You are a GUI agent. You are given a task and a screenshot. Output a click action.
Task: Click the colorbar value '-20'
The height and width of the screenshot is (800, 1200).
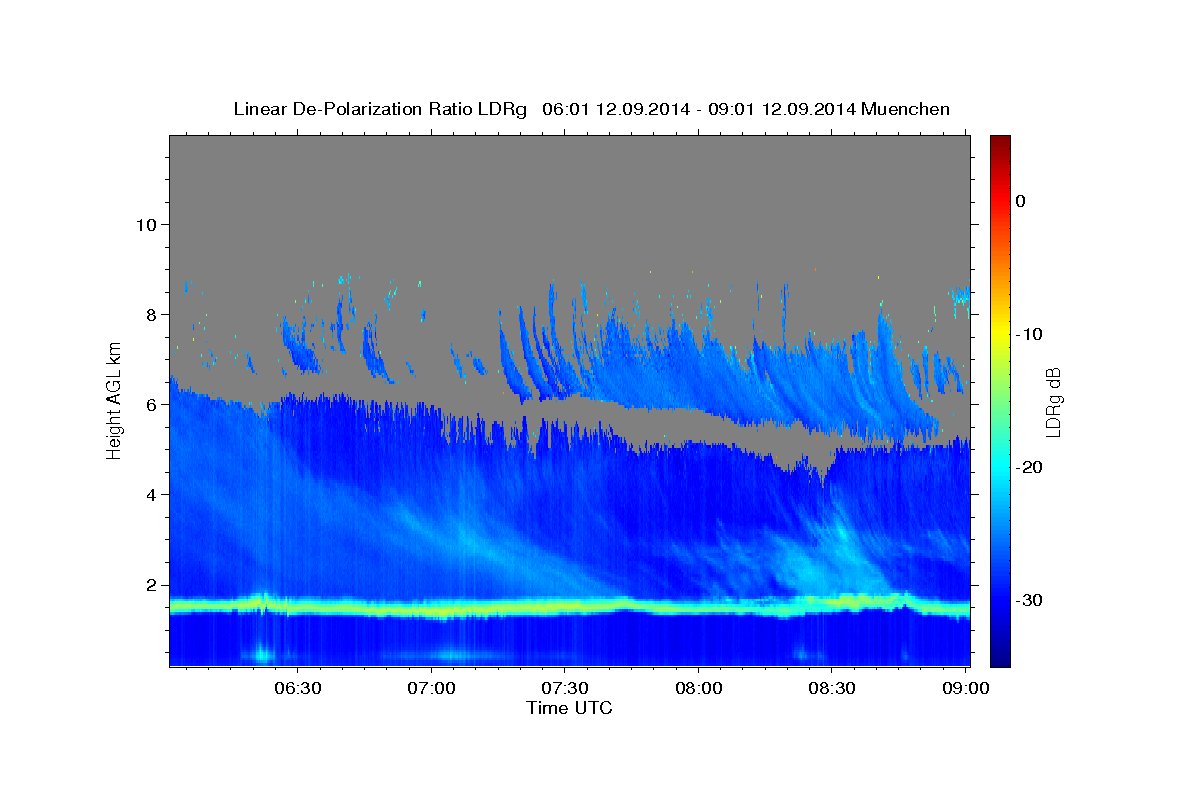1030,467
